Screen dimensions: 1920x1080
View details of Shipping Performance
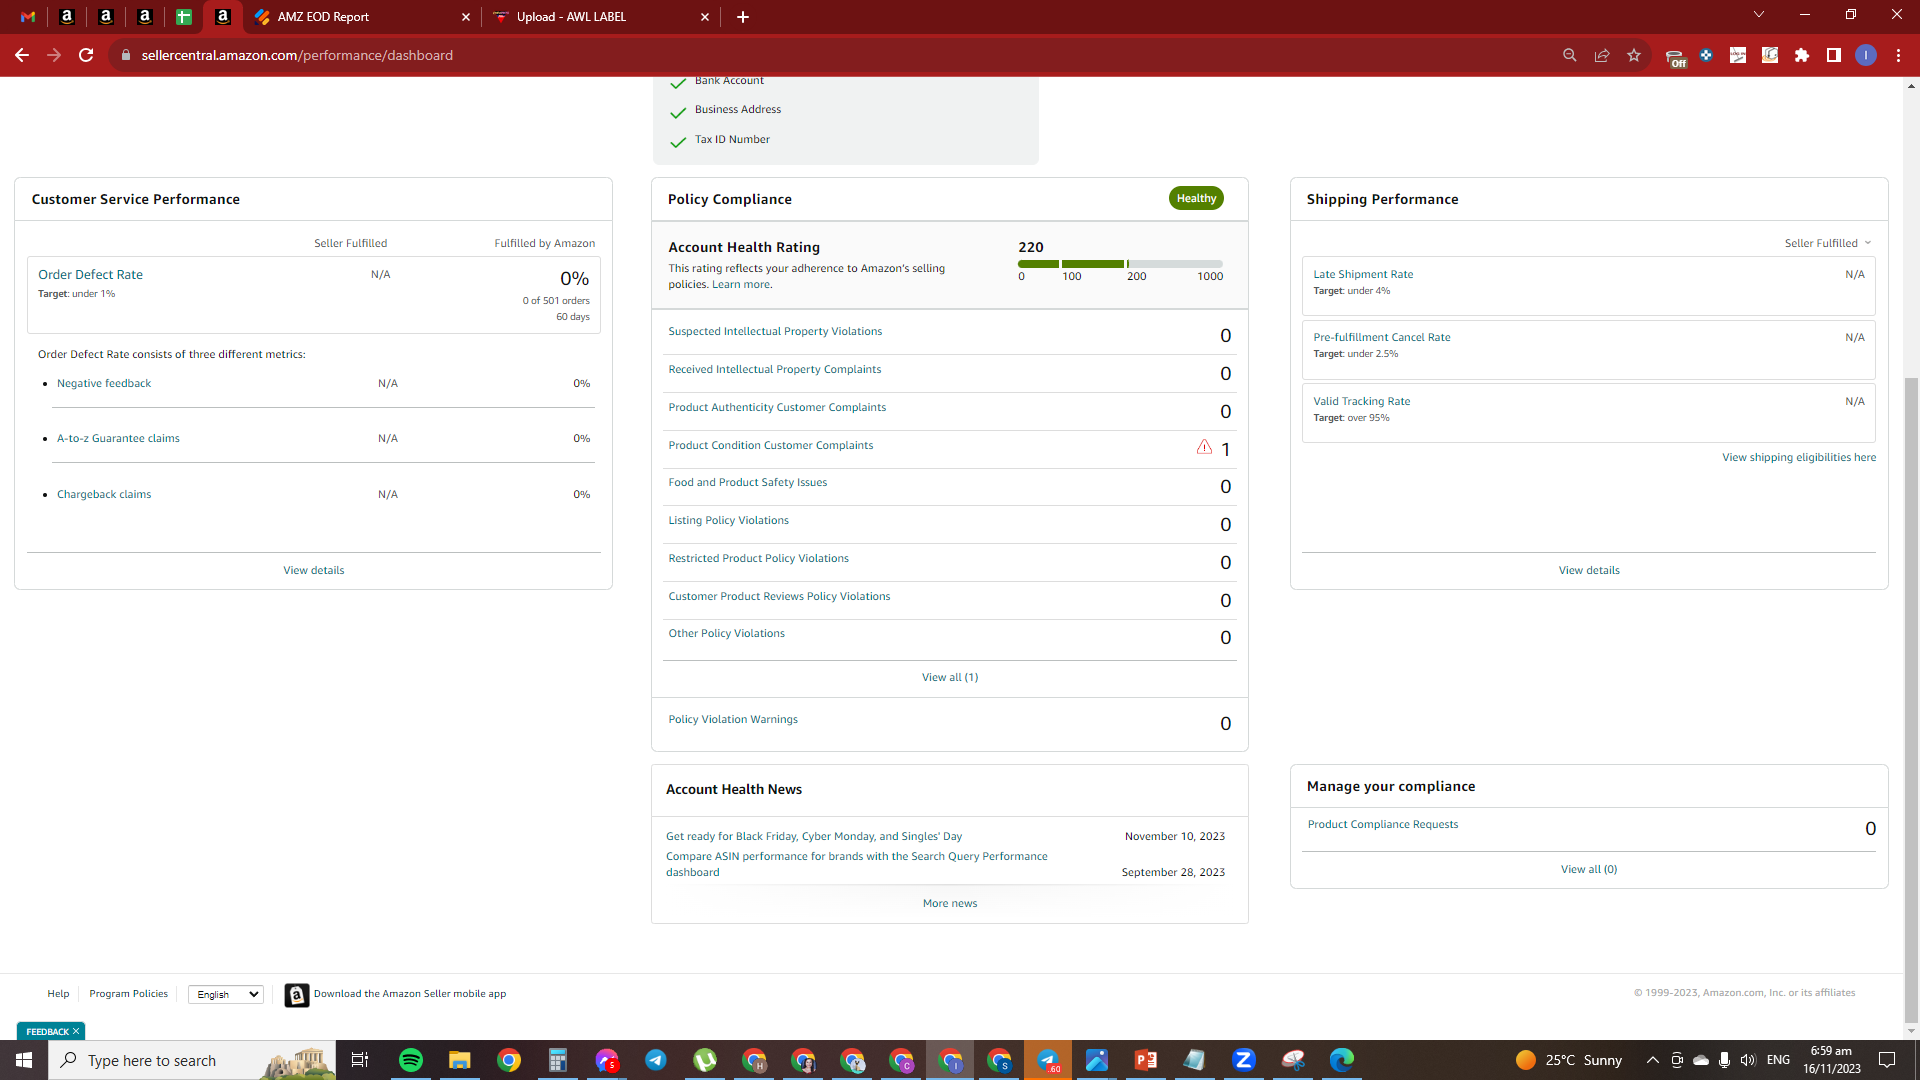pos(1589,570)
